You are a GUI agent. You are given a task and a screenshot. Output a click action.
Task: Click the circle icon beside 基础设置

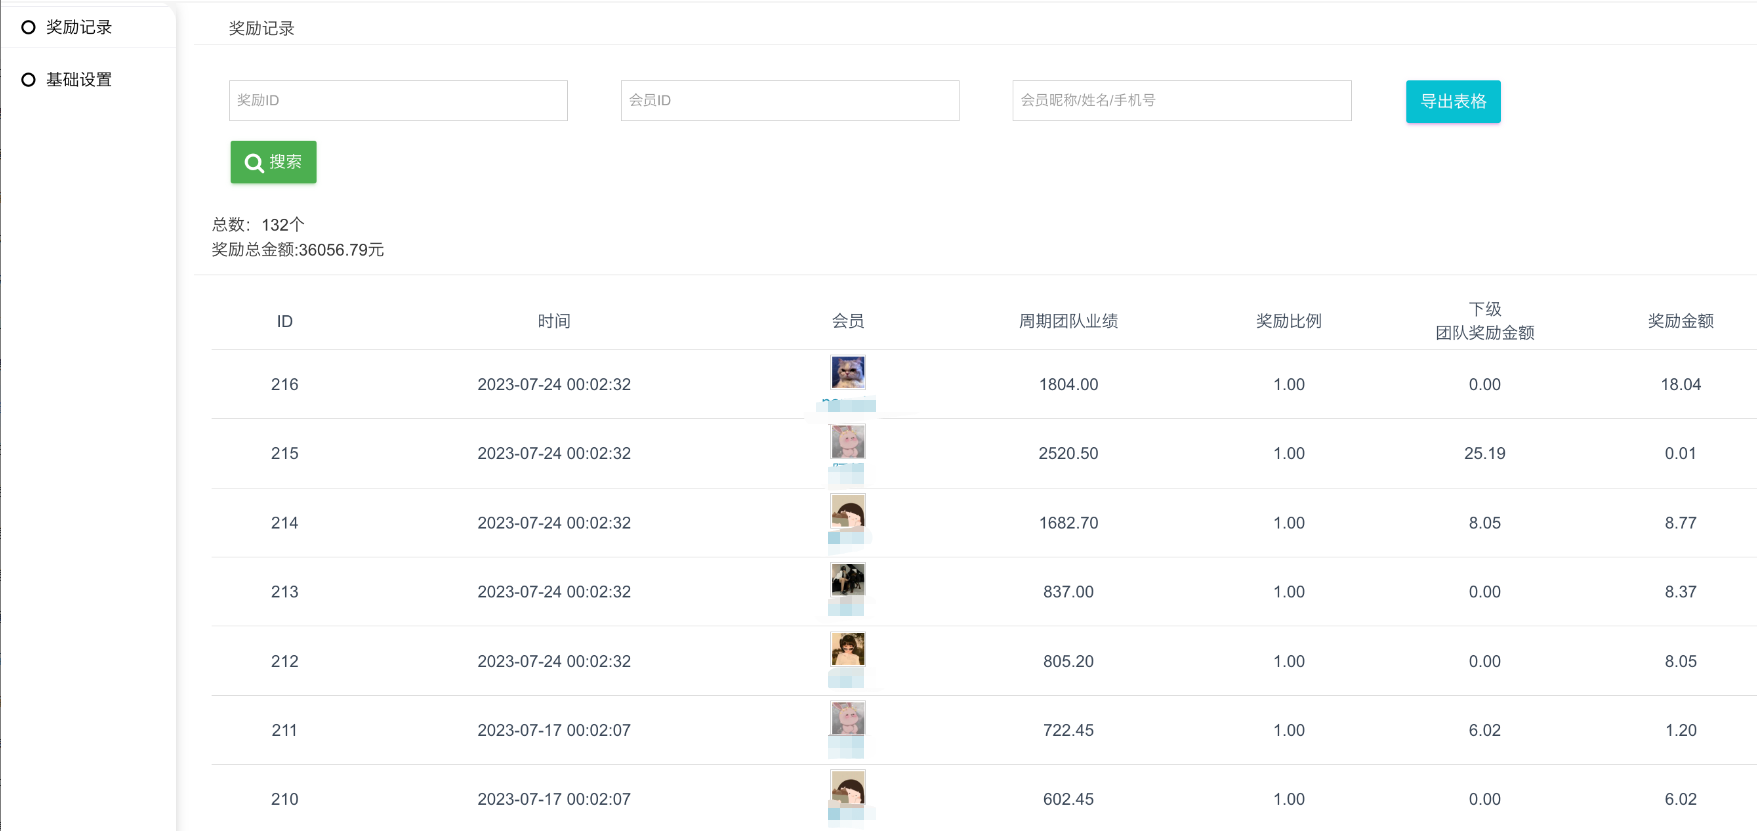point(28,79)
